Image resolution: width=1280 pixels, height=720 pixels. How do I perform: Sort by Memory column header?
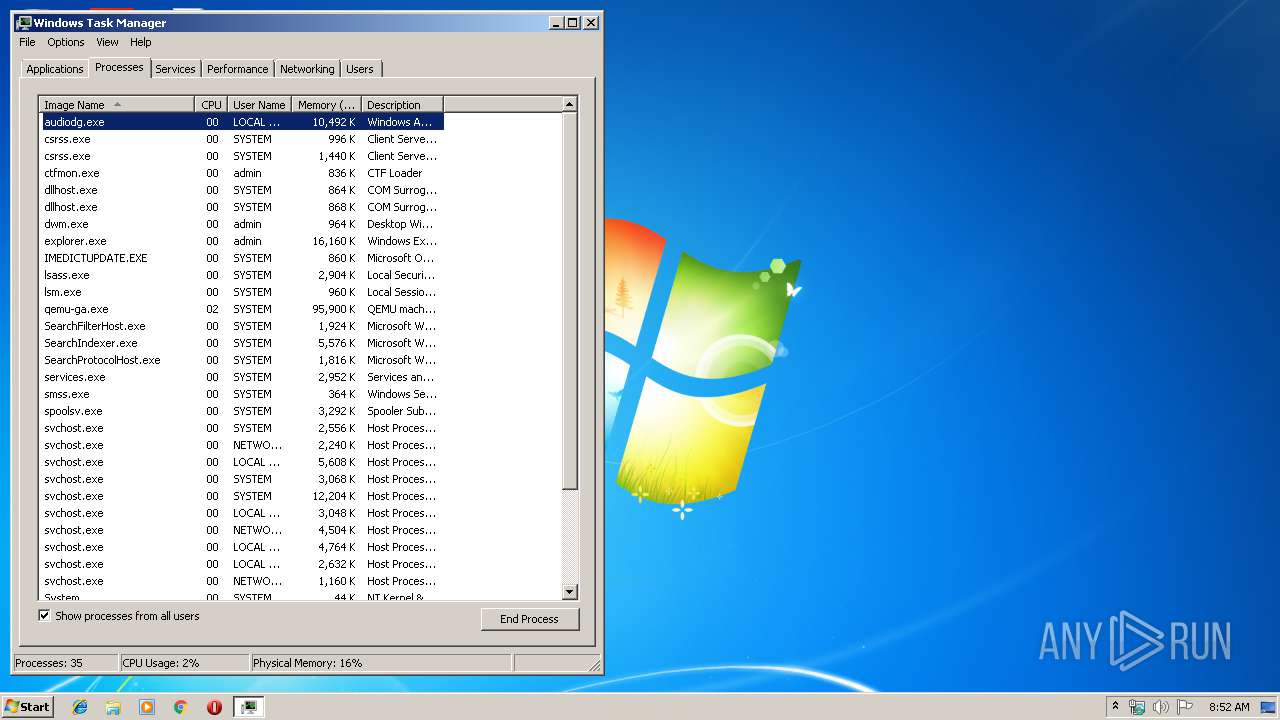point(326,104)
